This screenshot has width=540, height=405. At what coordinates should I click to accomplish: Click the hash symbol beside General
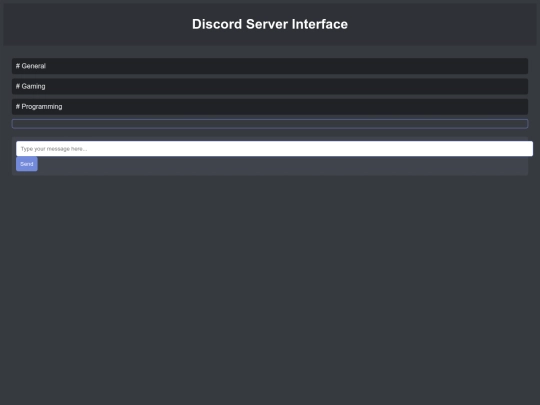pos(18,66)
